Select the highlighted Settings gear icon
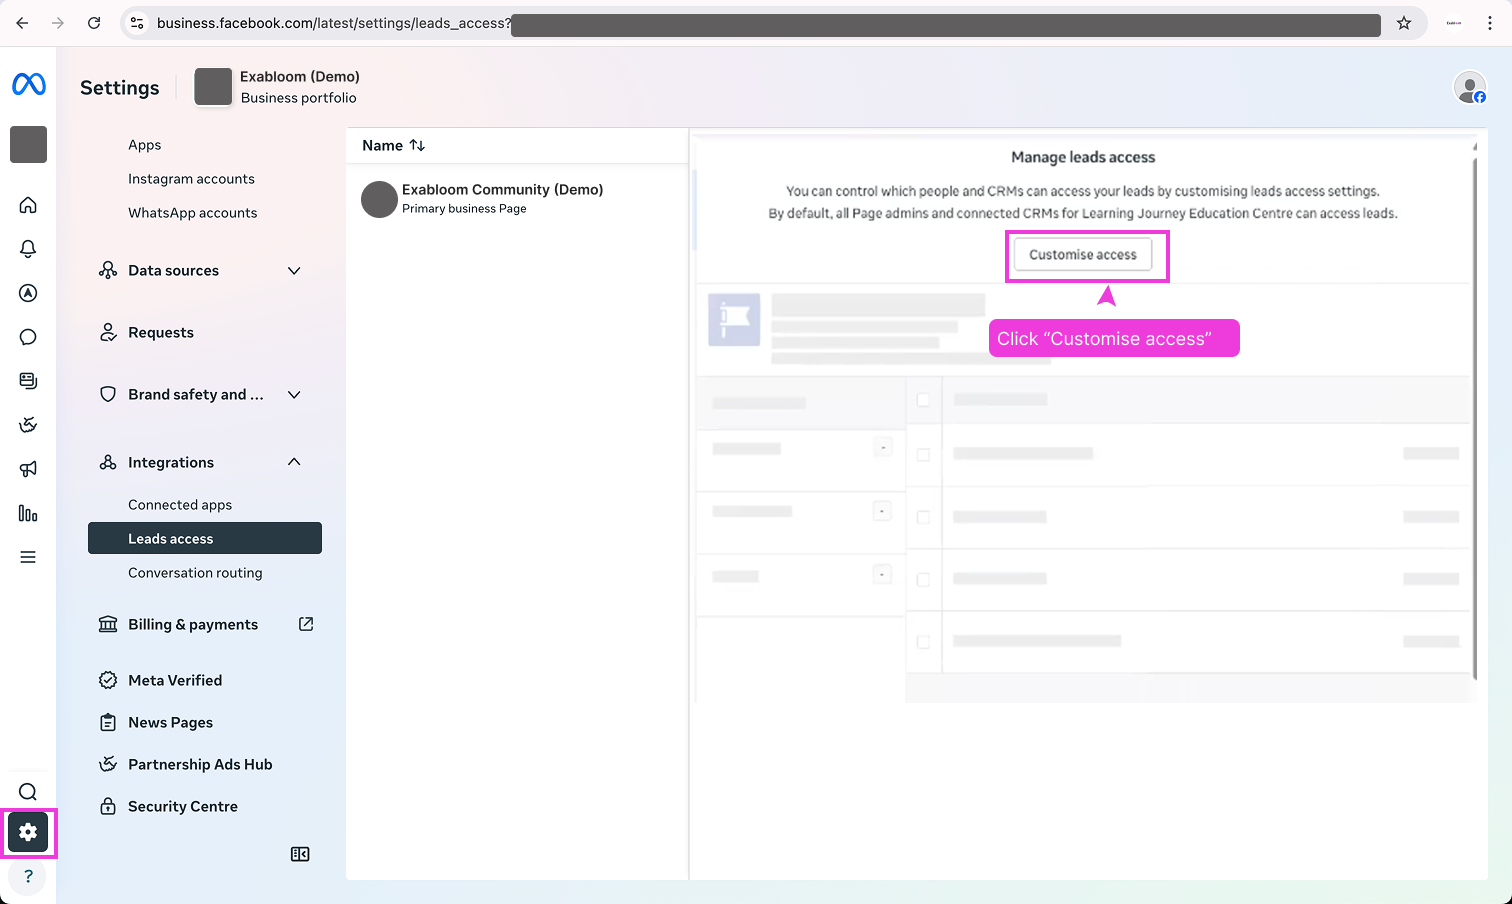The height and width of the screenshot is (904, 1512). (x=28, y=832)
